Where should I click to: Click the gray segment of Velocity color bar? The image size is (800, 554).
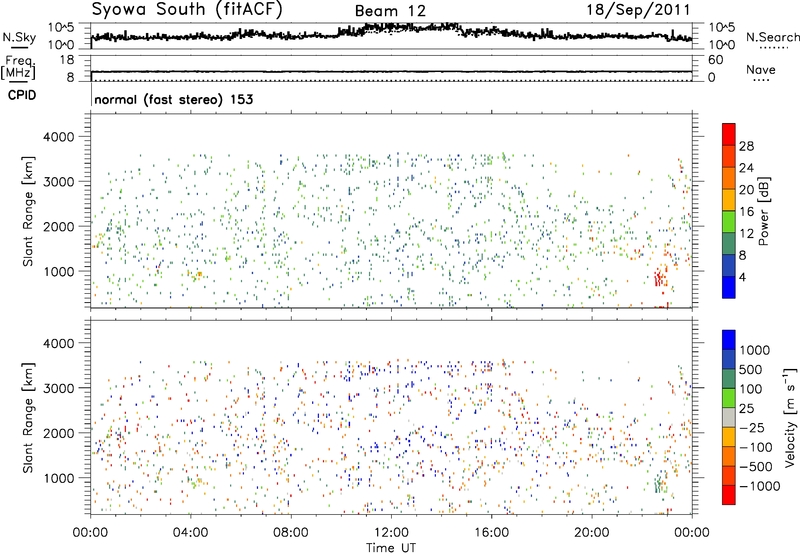pyautogui.click(x=729, y=417)
